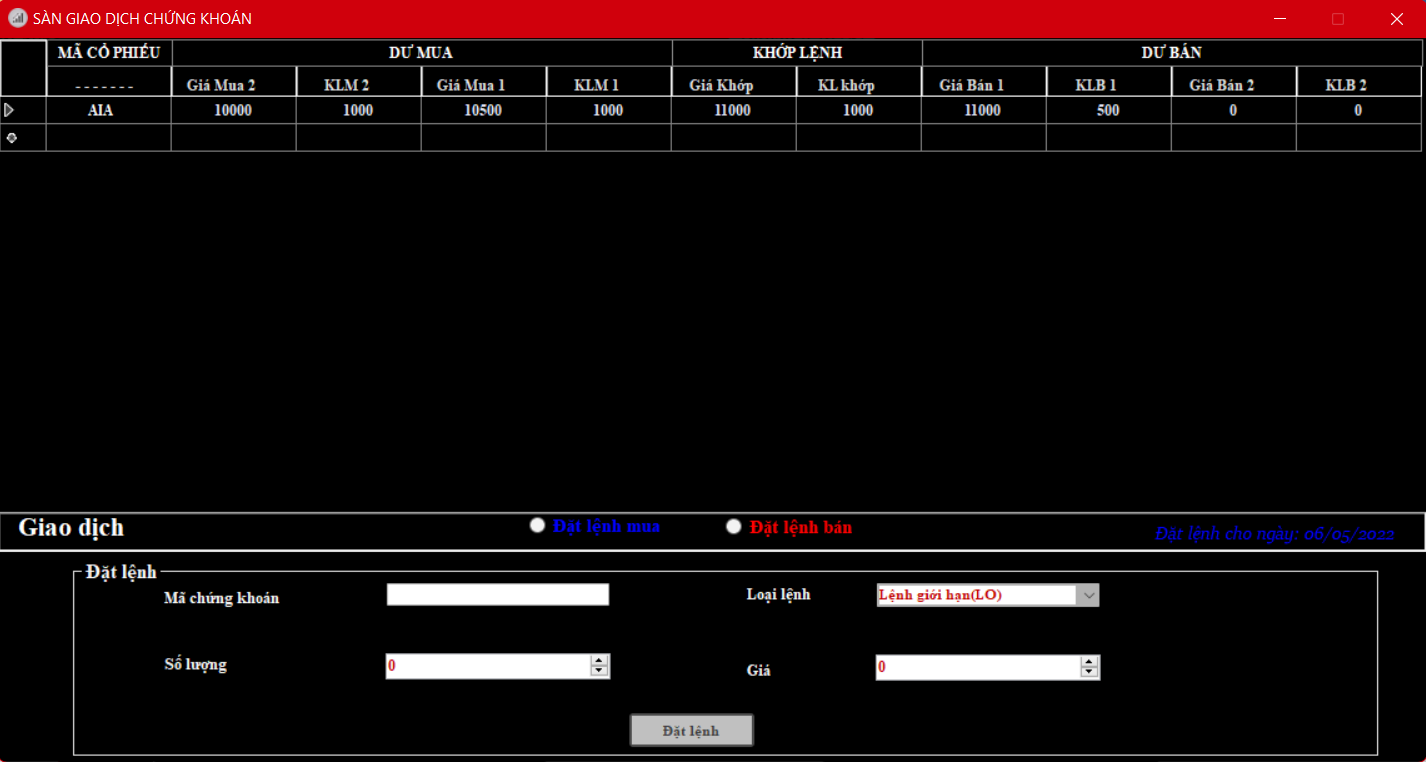Click the KLM 1 column header
This screenshot has height=762, width=1426.
[x=609, y=82]
